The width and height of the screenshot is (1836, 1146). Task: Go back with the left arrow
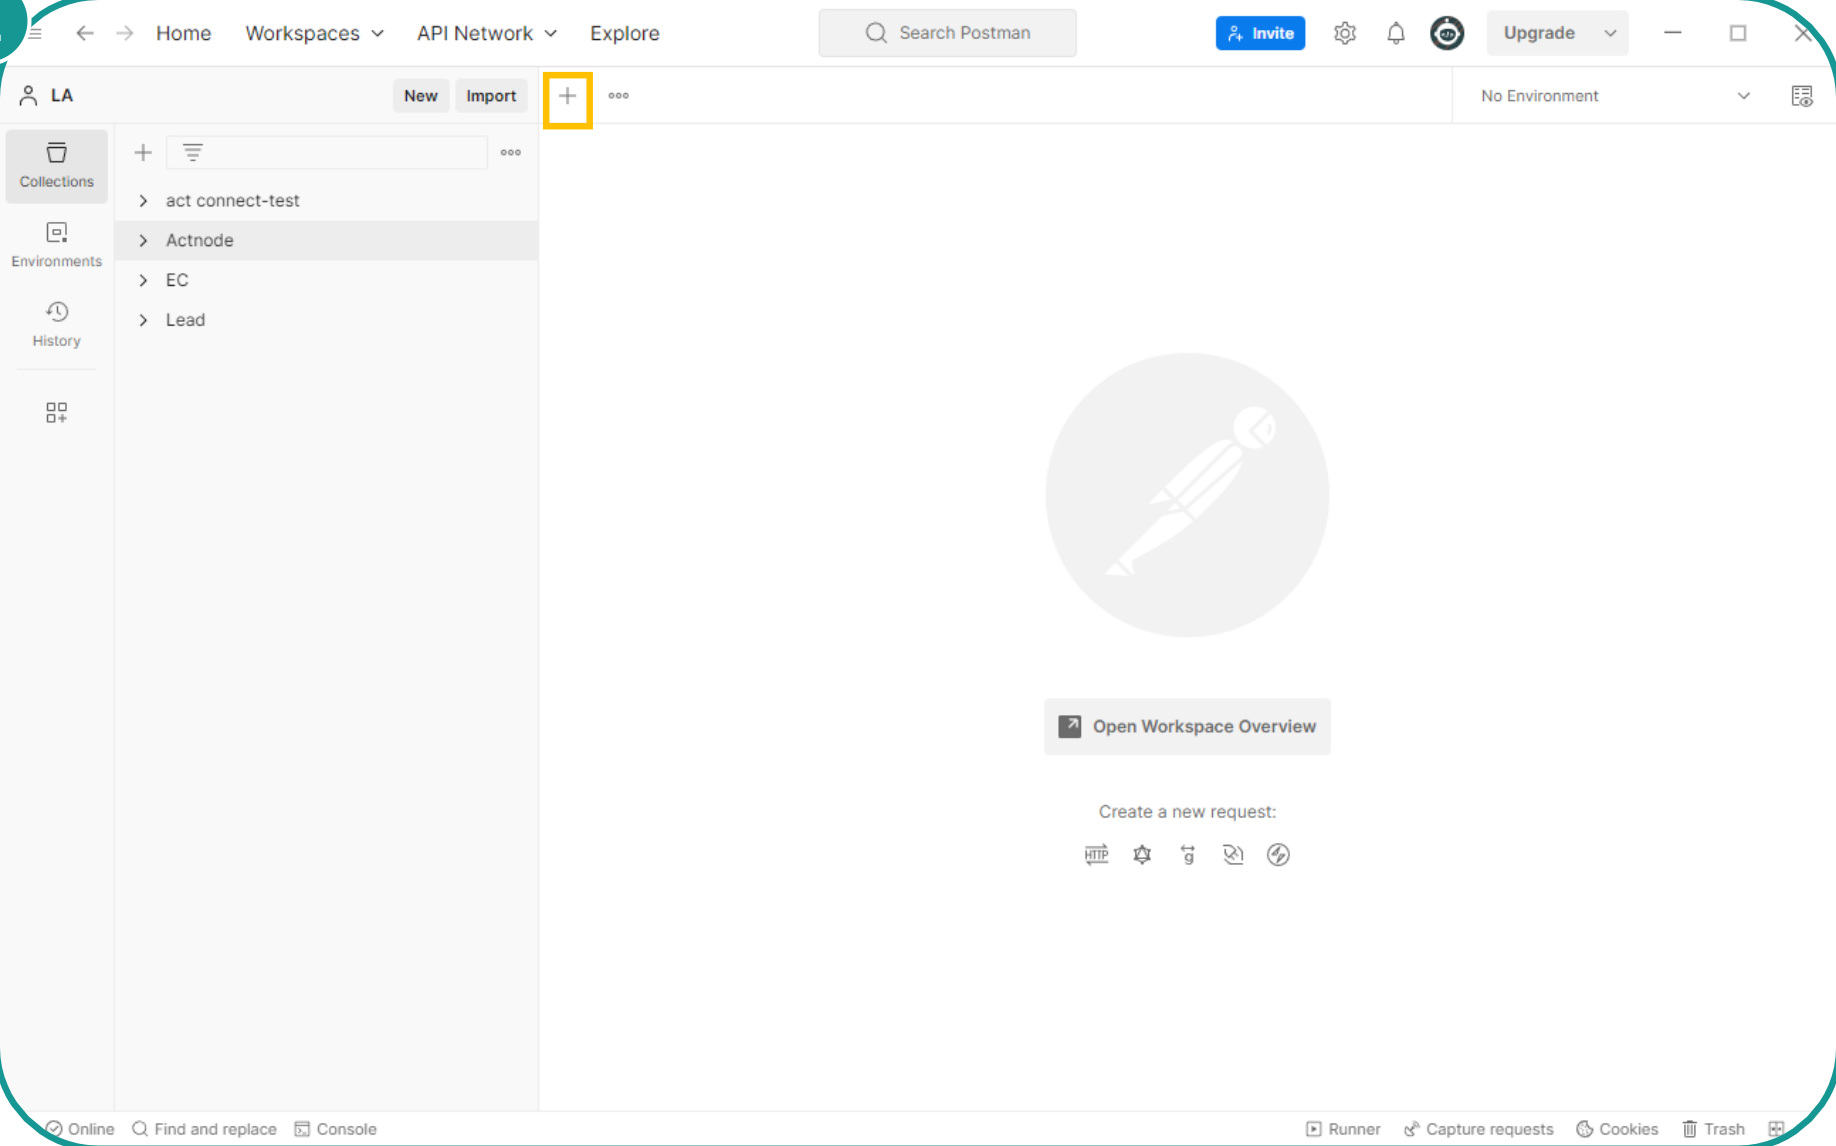click(x=85, y=33)
